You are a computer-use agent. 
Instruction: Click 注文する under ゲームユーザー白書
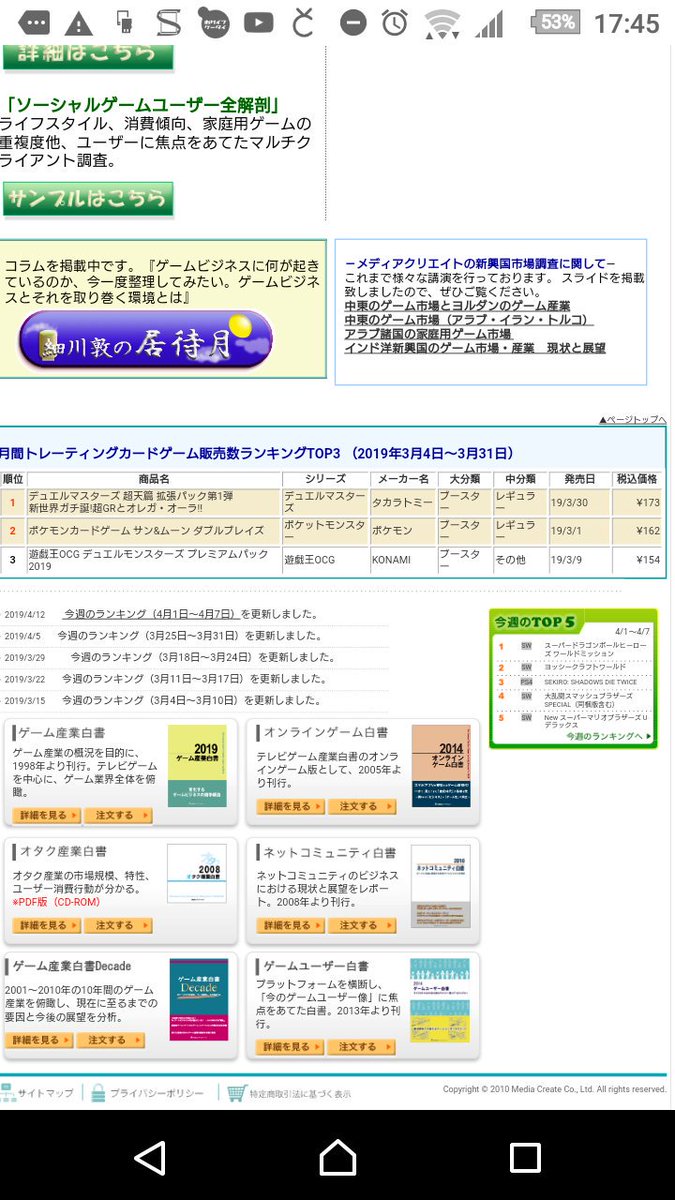pos(362,1047)
